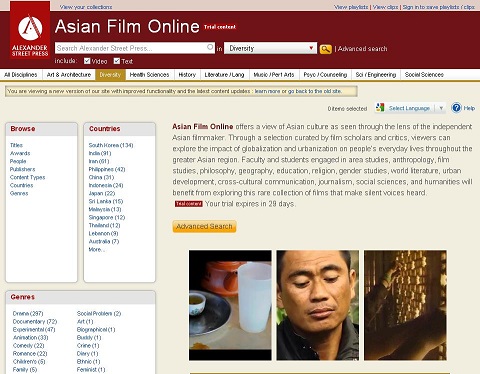
Task: Toggle the Video checkbox
Action: click(87, 61)
